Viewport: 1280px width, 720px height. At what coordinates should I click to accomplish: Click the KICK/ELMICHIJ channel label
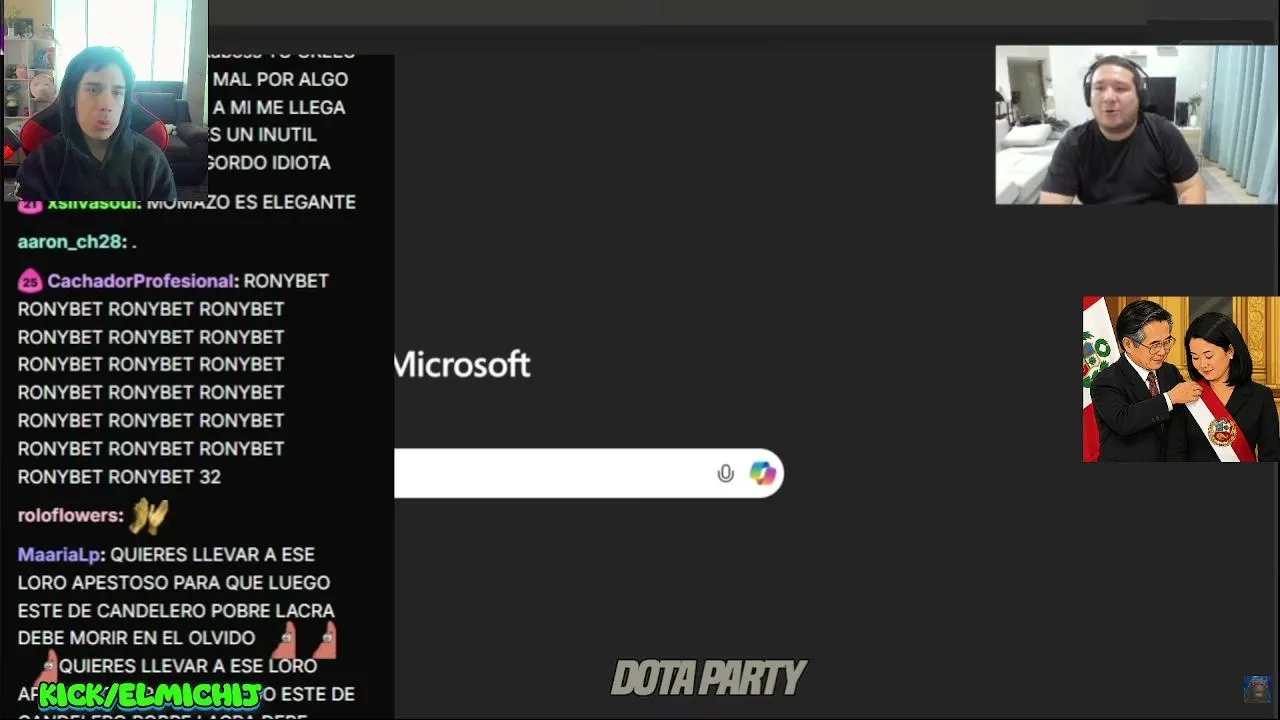150,694
